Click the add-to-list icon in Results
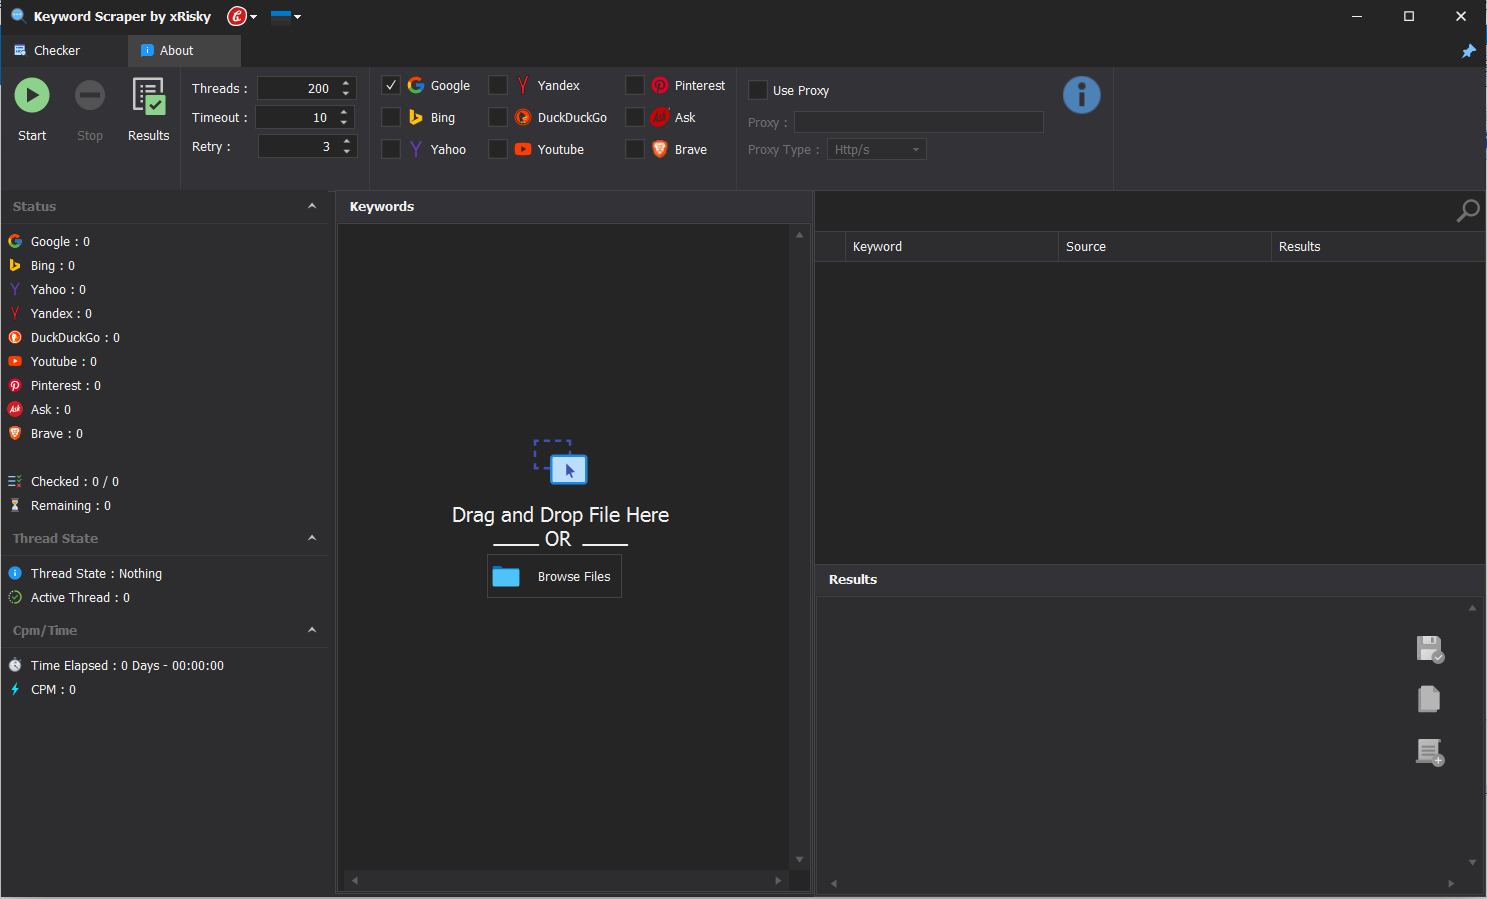 point(1430,752)
